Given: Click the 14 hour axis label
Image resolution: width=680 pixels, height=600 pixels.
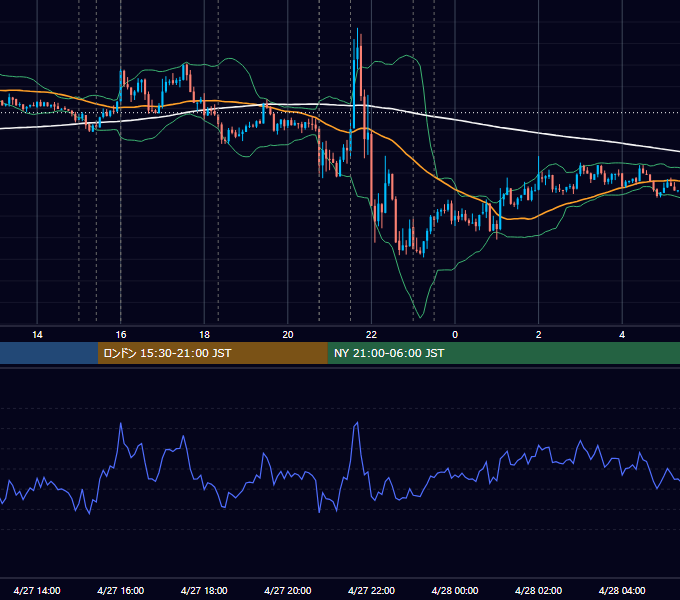Looking at the screenshot, I should click(x=37, y=335).
